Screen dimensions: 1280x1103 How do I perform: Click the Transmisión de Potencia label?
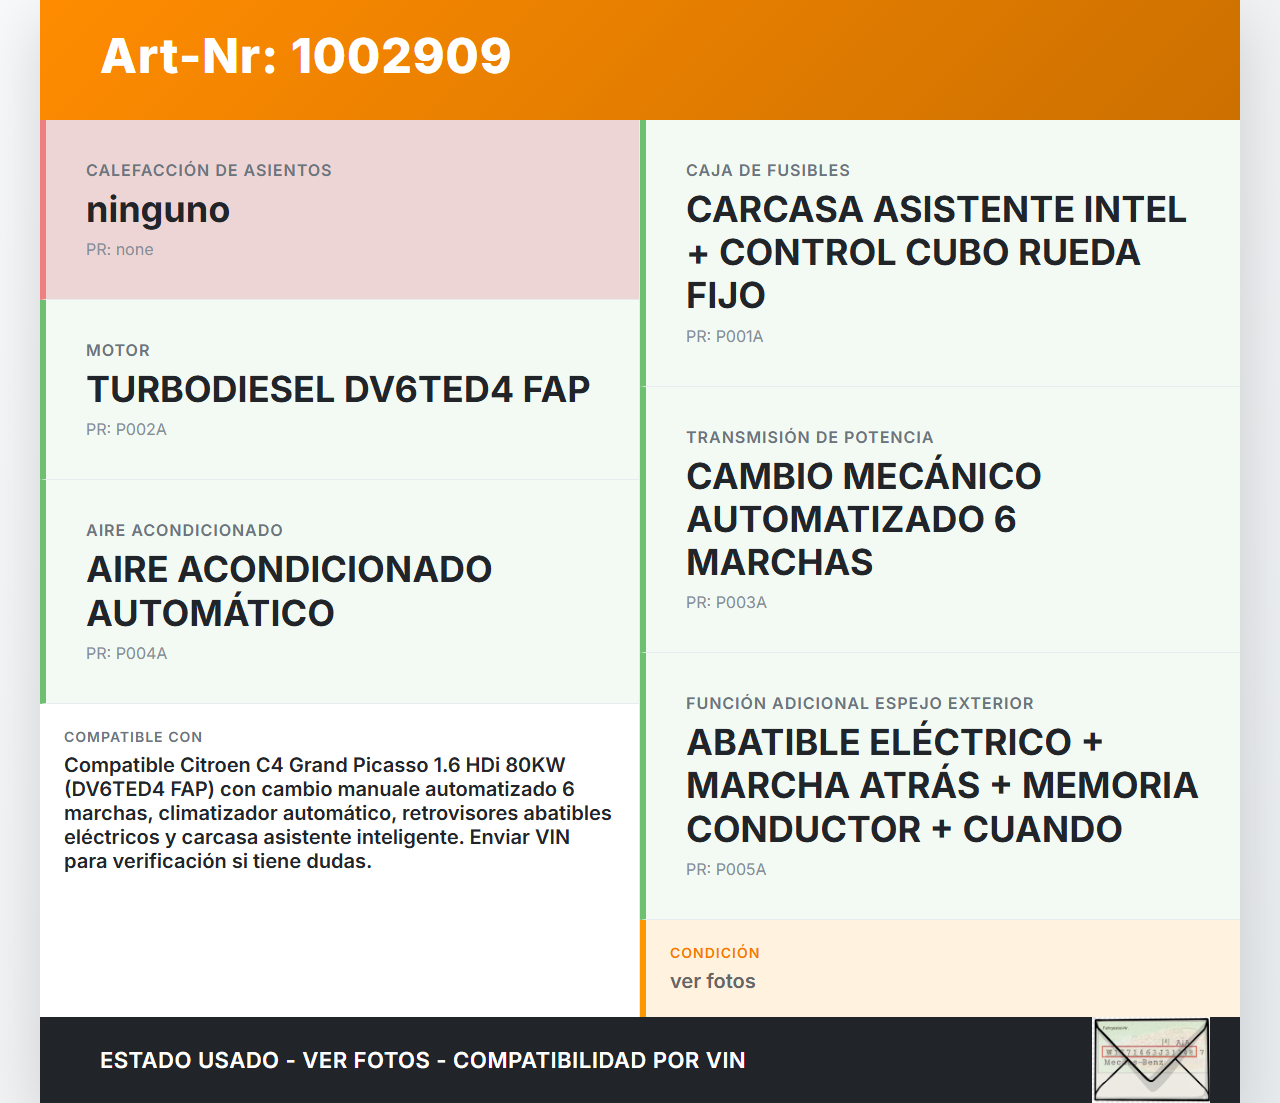(809, 438)
